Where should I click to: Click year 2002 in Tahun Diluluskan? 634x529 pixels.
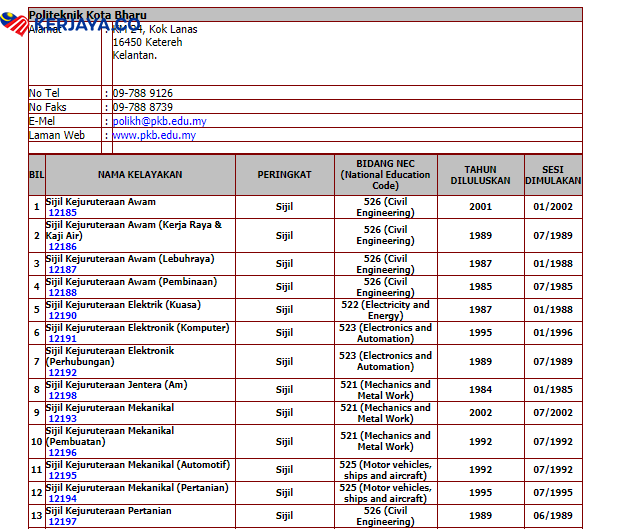(481, 413)
